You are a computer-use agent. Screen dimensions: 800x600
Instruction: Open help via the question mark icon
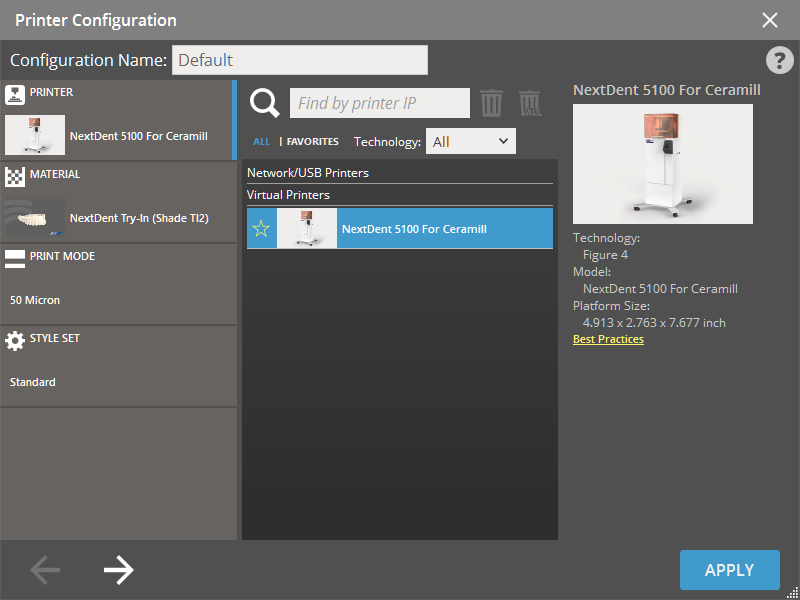(x=779, y=60)
